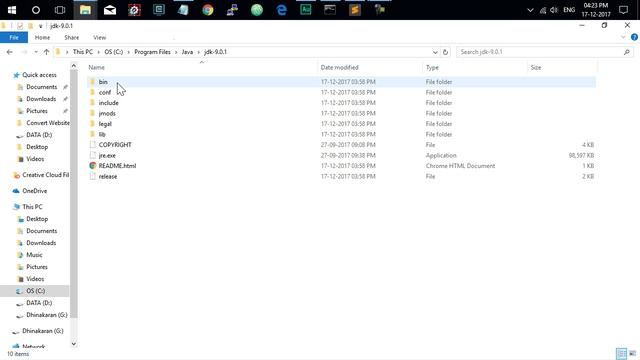Open Dhinakaran (G:) under This PC
The width and height of the screenshot is (640, 360).
(x=47, y=315)
